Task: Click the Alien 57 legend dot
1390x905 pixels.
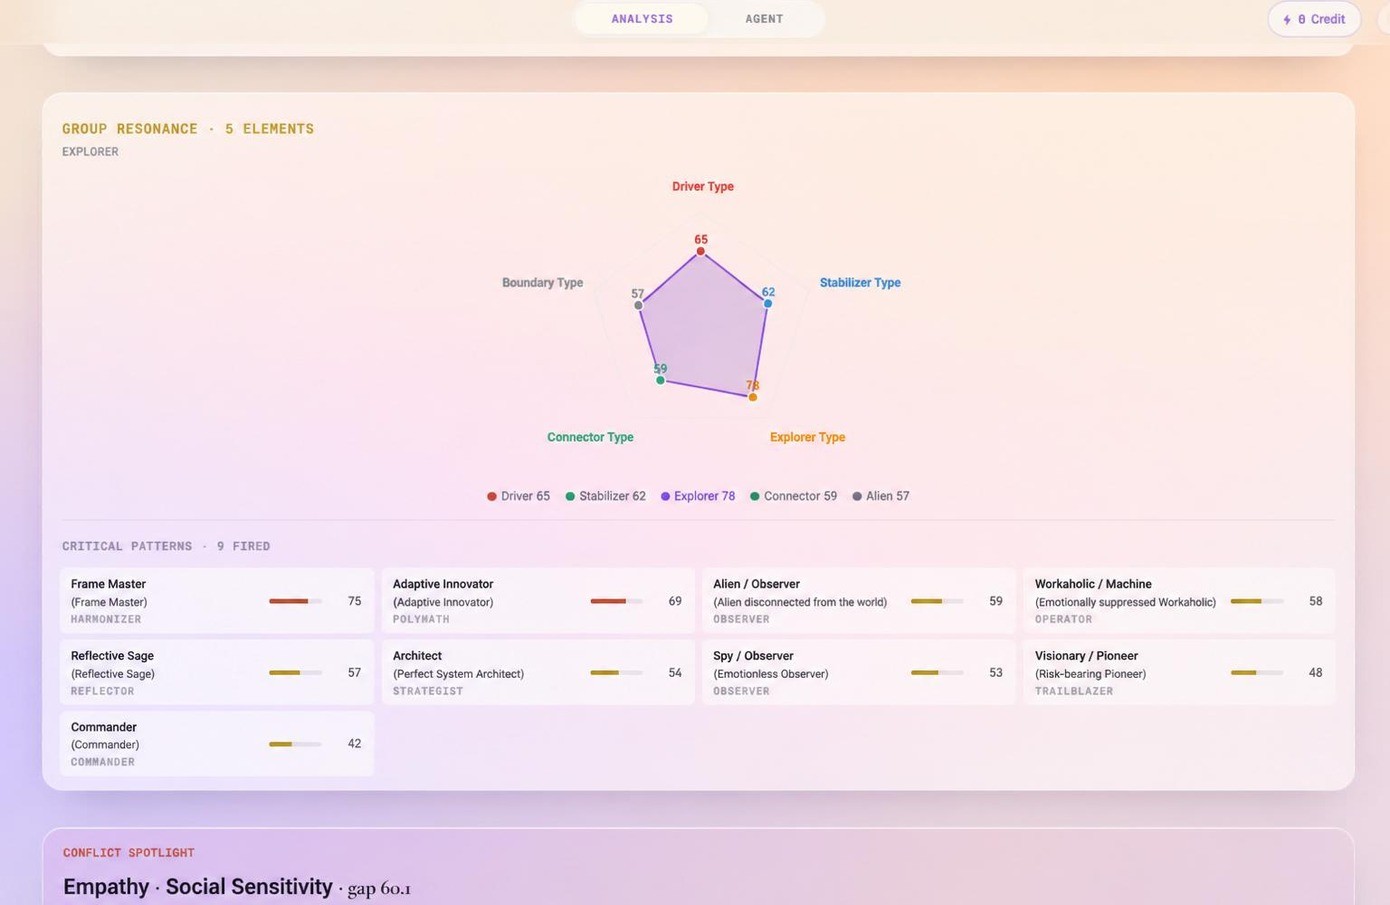Action: point(857,496)
